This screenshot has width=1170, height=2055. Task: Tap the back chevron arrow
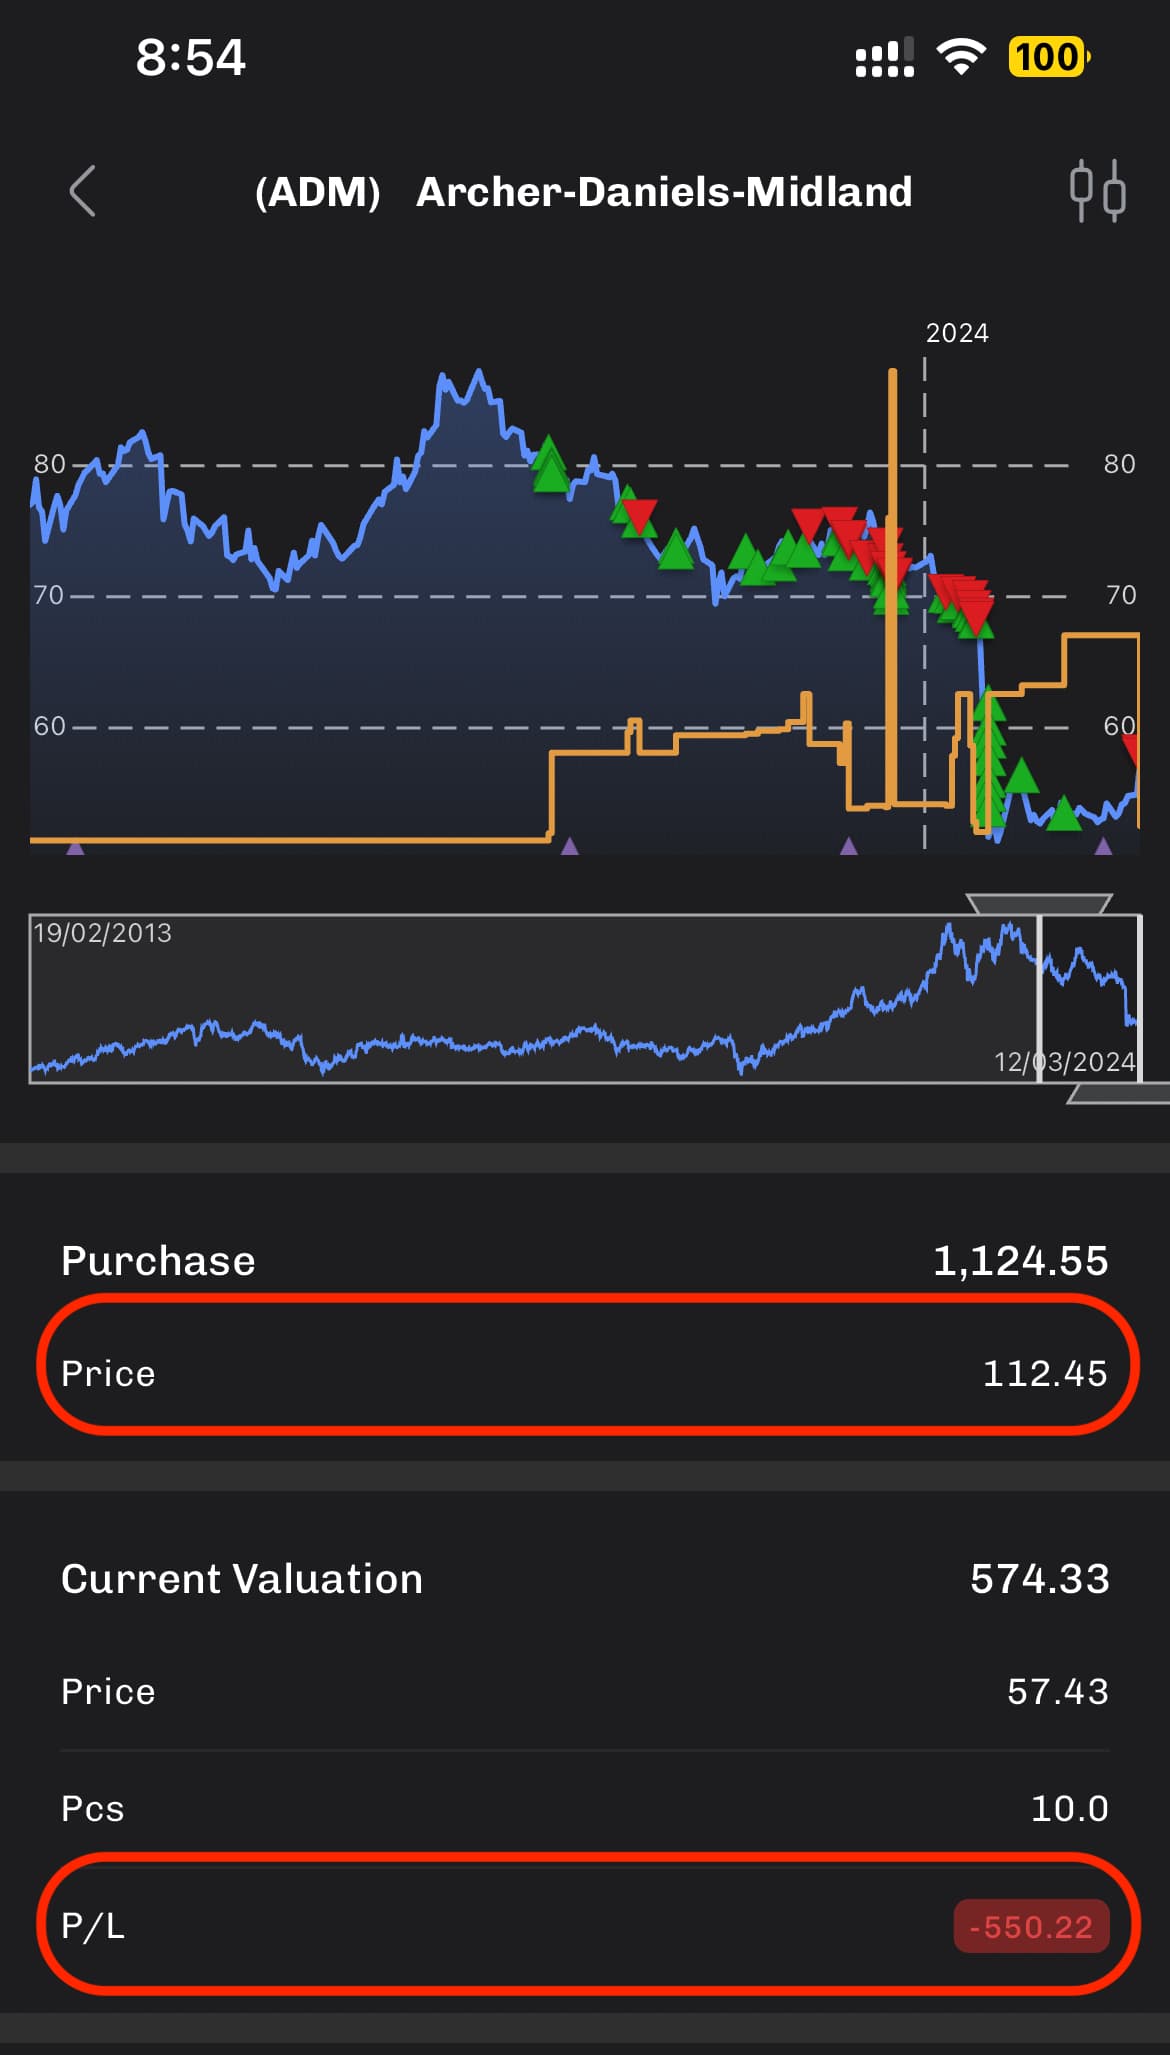pos(83,191)
